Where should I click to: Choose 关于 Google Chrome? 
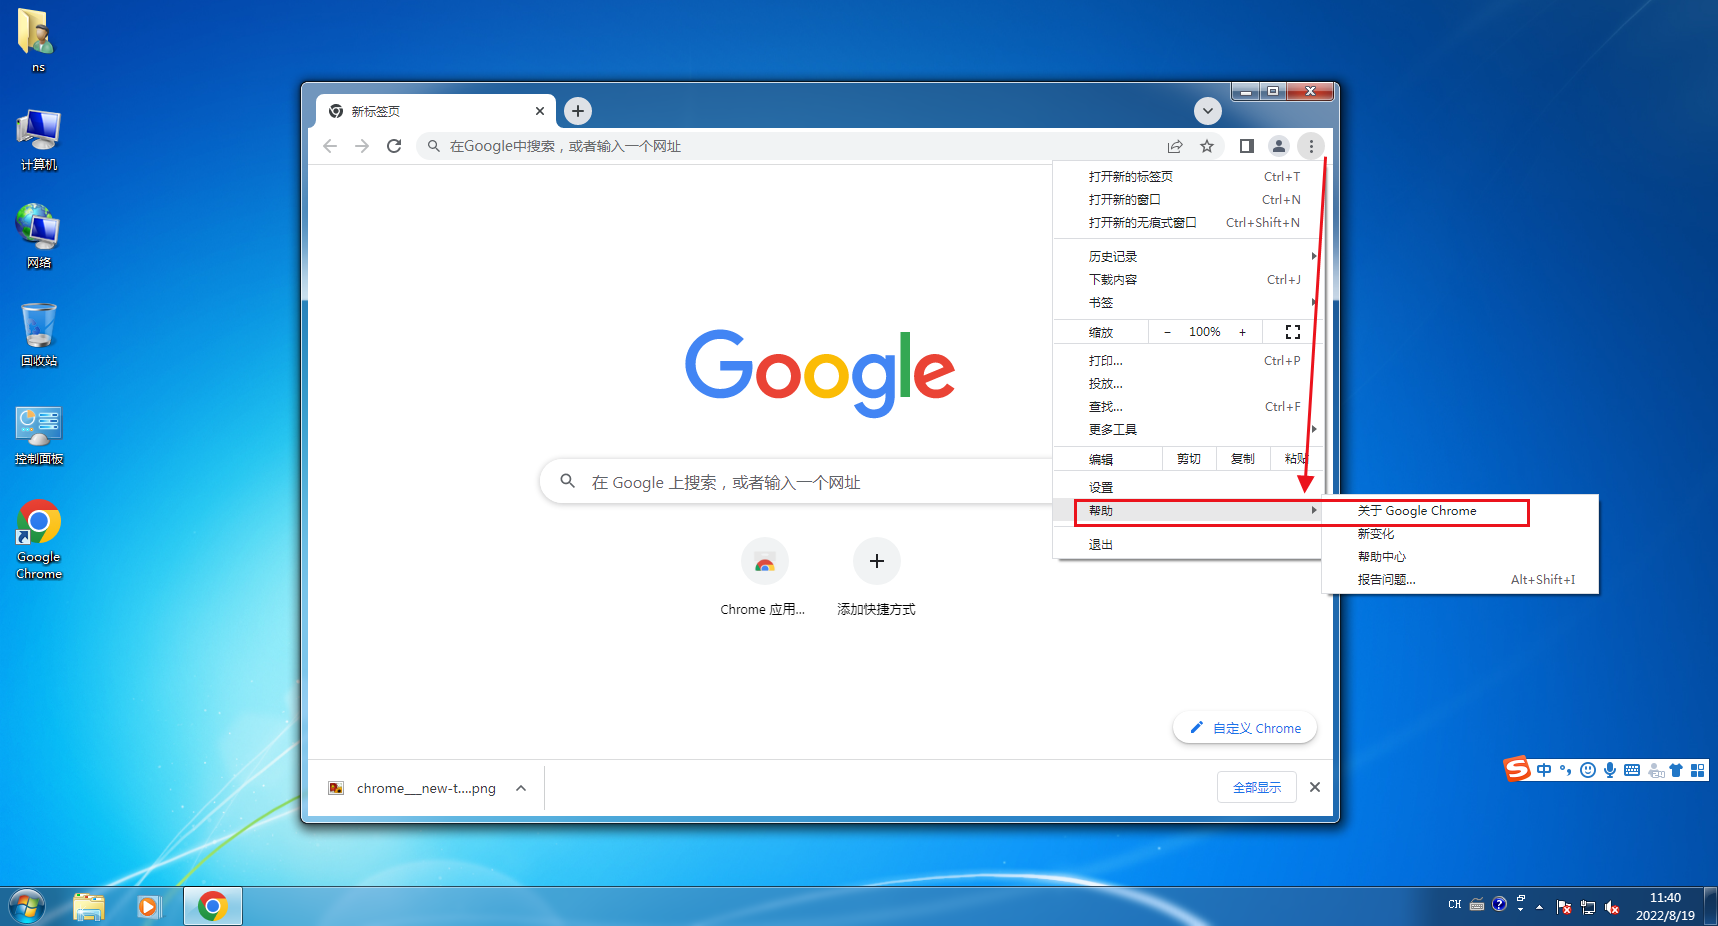pos(1460,511)
